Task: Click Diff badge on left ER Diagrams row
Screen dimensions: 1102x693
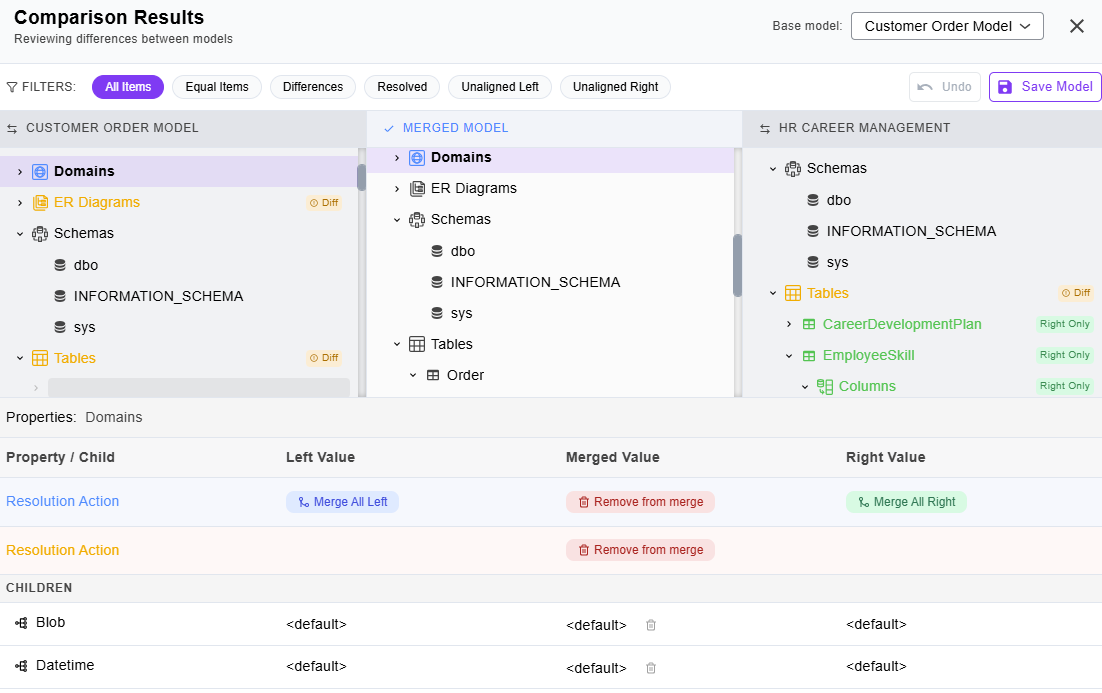Action: [x=324, y=202]
